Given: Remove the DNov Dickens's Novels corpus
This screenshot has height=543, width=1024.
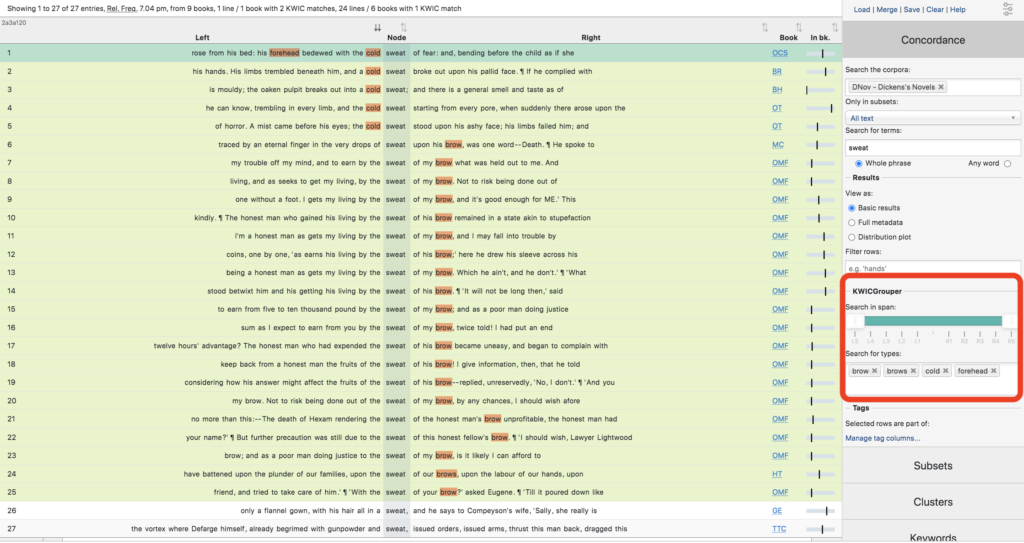Looking at the screenshot, I should tap(940, 87).
